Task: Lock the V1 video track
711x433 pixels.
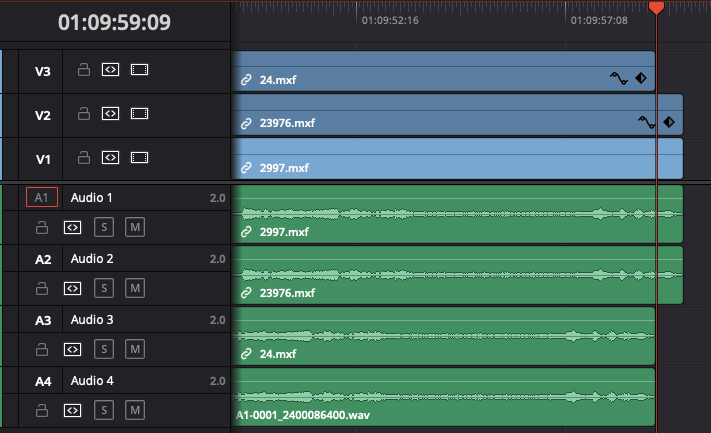Action: point(84,157)
